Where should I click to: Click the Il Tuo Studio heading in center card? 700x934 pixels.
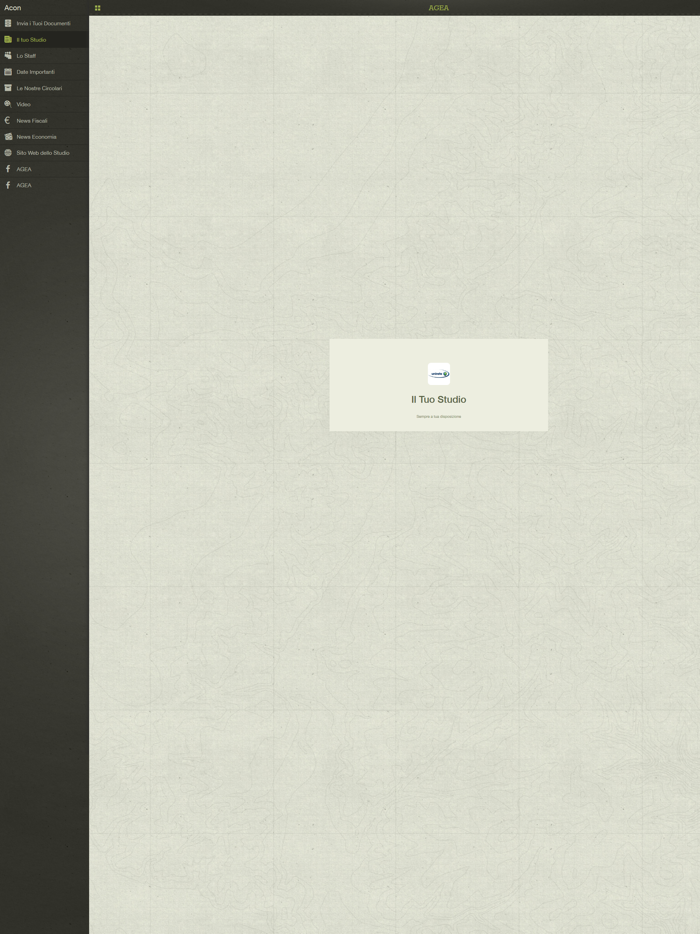[x=438, y=400]
